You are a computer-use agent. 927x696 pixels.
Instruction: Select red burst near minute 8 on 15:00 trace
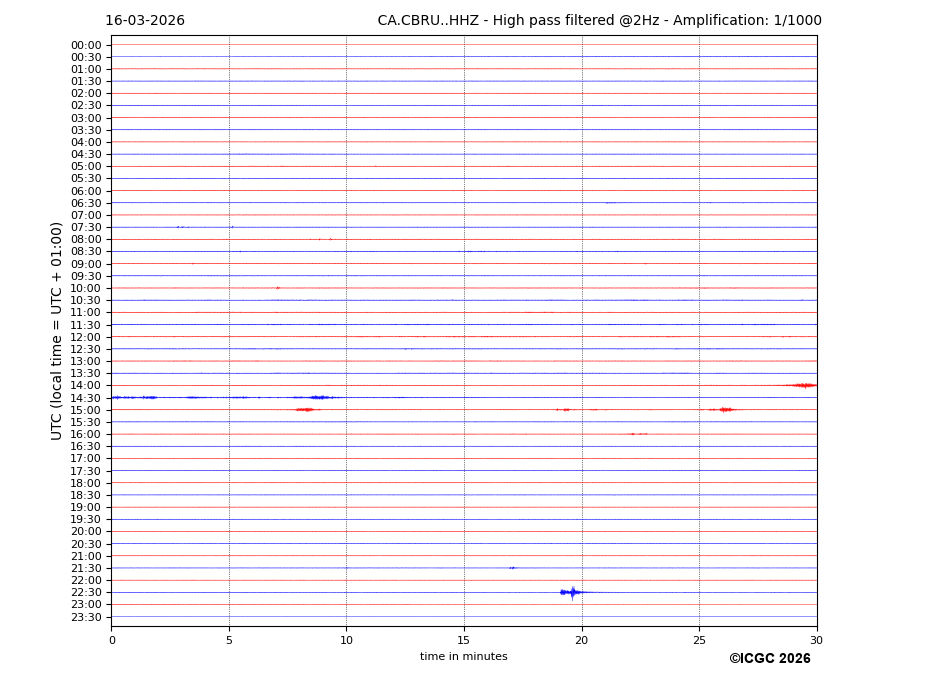305,409
